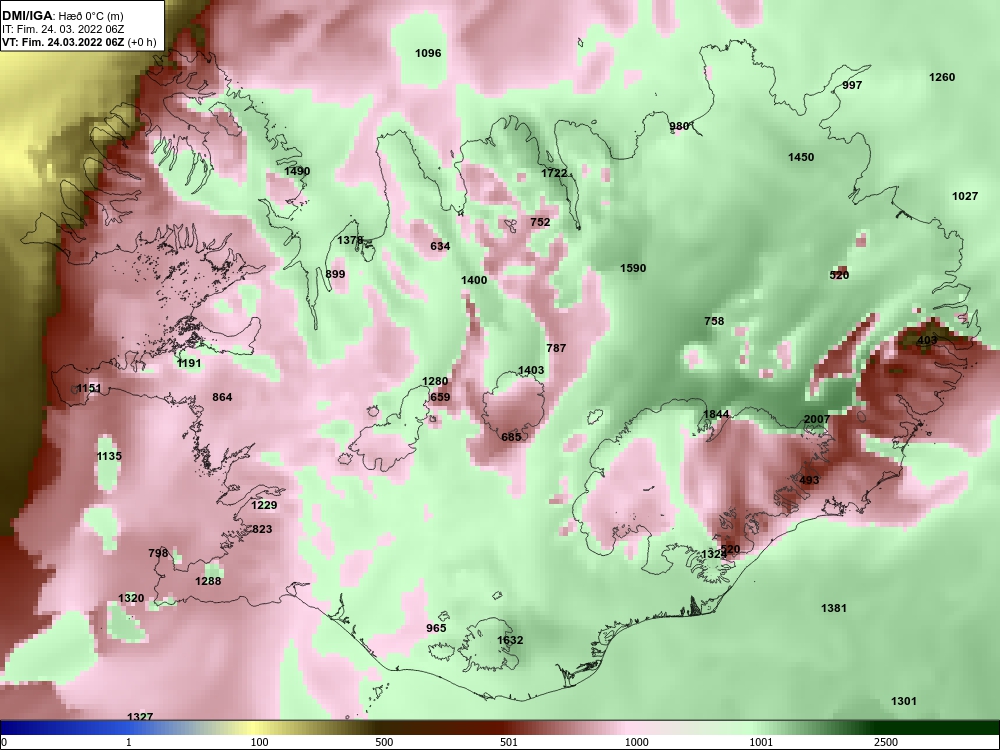This screenshot has width=1000, height=750.
Task: Select the 1320 map value
Action: point(131,598)
